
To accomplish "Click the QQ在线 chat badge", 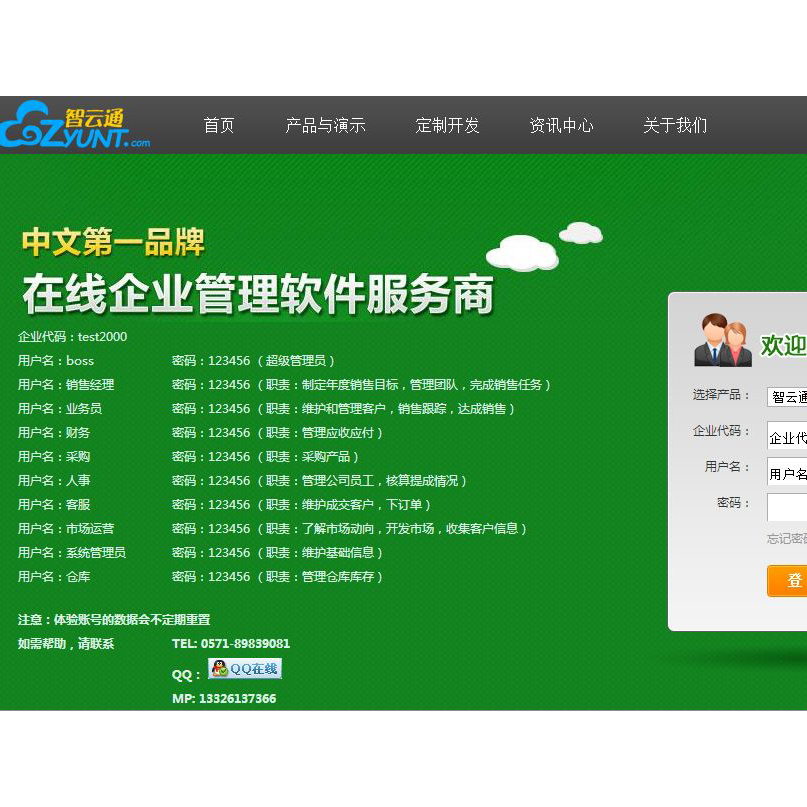I will point(244,669).
